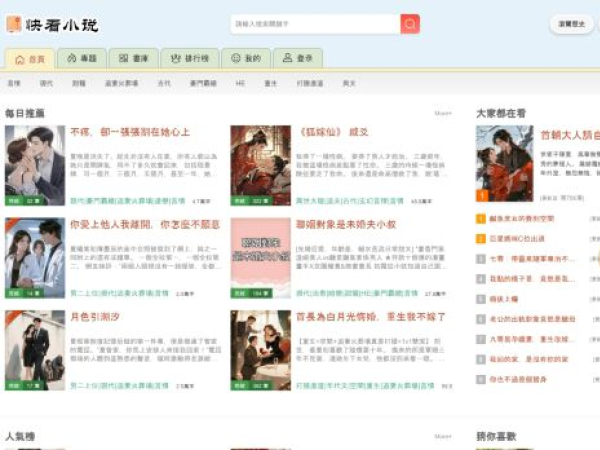This screenshot has width=600, height=450.
Task: Open rank 1 cover under 大家都在看
Action: (505, 163)
